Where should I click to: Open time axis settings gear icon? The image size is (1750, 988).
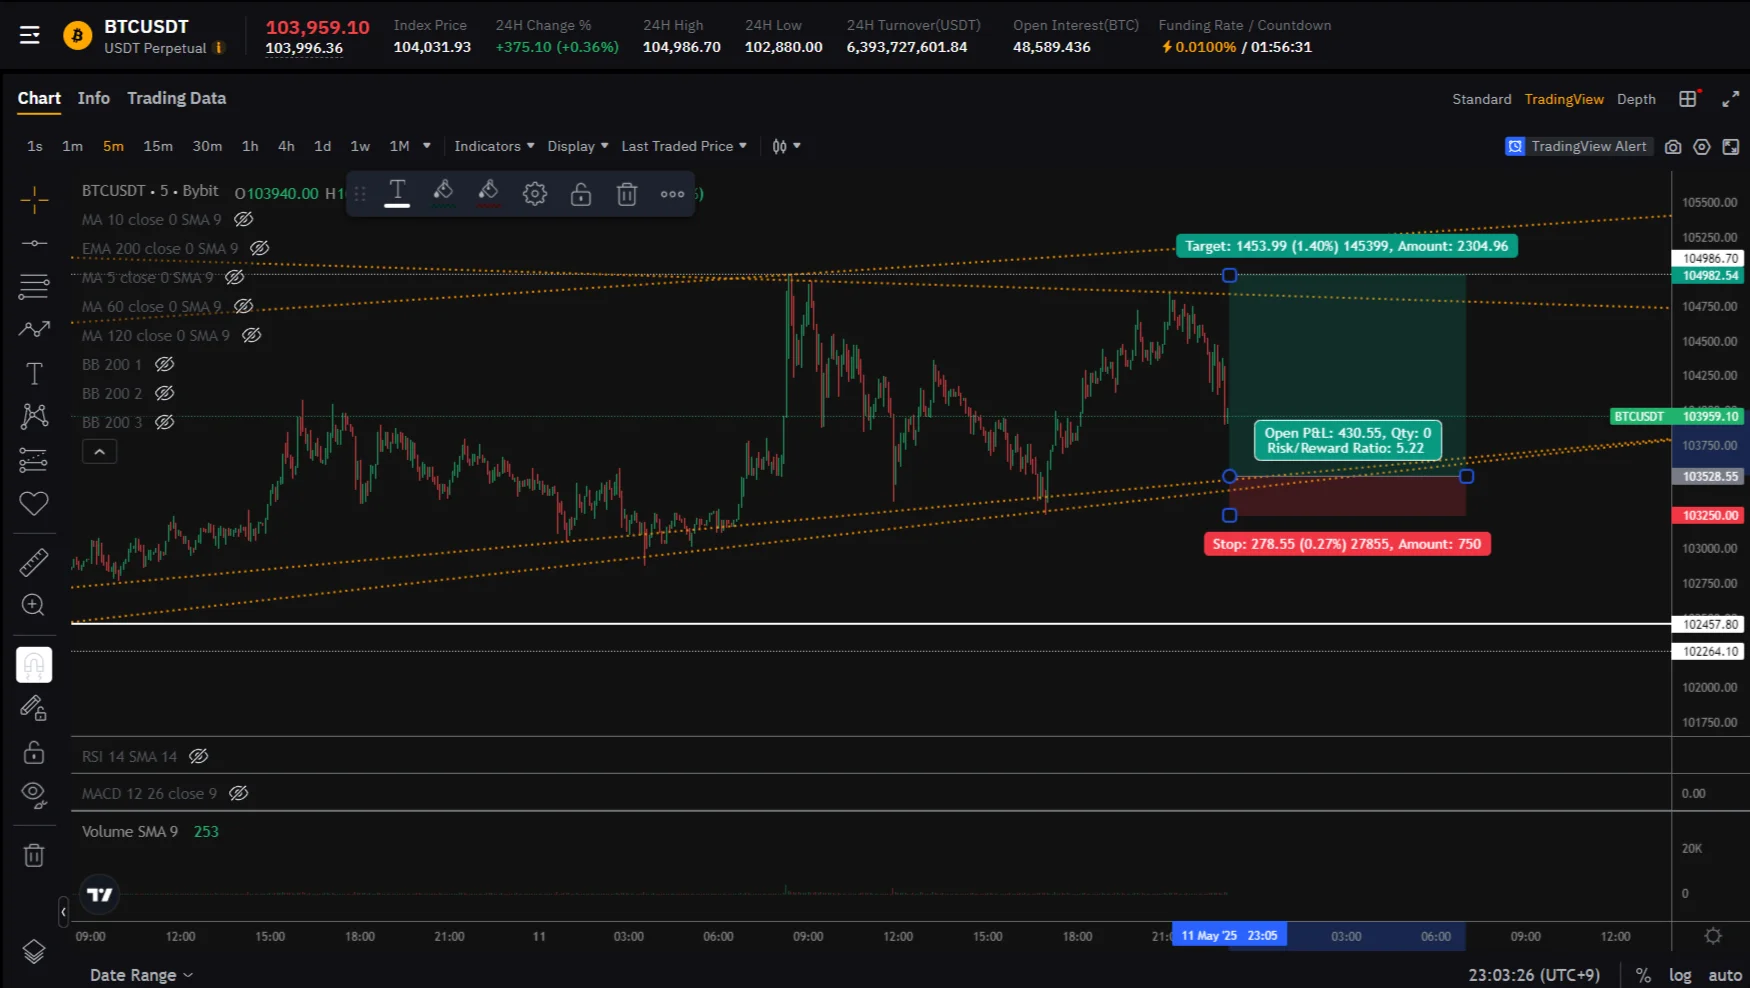(x=1713, y=936)
